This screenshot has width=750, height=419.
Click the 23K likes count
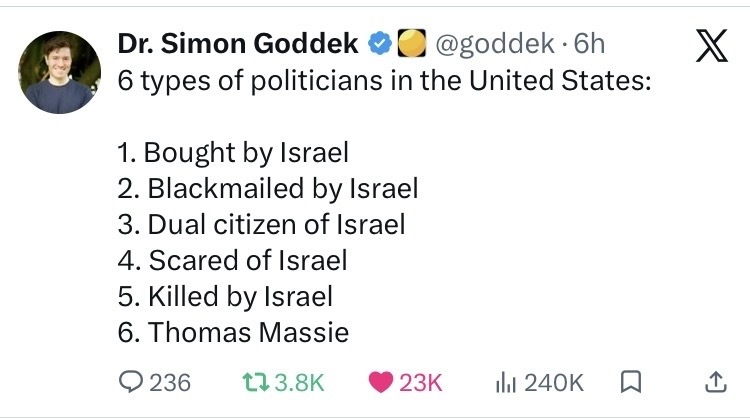coord(421,381)
